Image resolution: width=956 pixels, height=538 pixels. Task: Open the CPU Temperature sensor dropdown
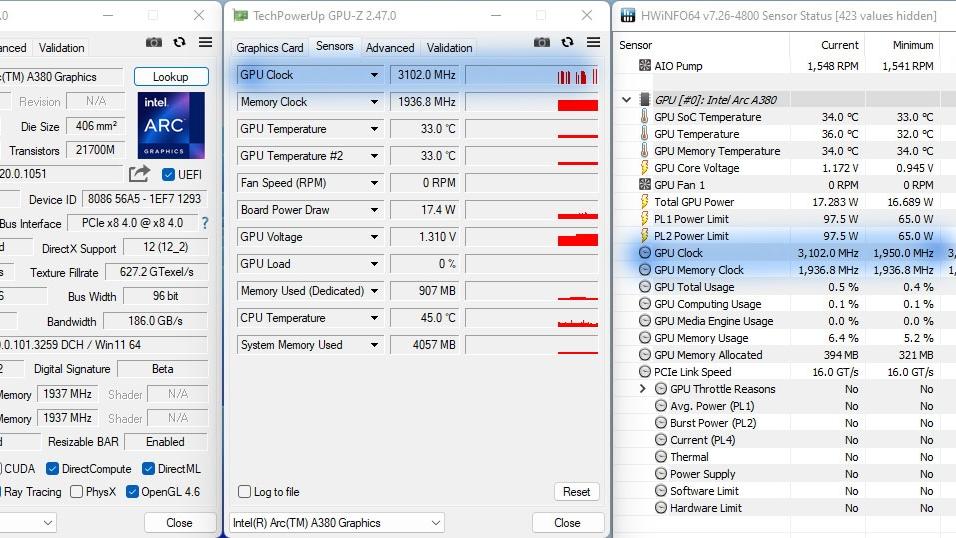[x=374, y=318]
